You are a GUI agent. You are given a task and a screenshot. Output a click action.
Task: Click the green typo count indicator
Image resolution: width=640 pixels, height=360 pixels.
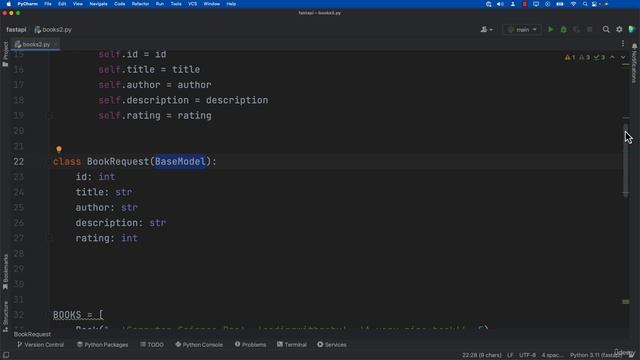tap(599, 58)
